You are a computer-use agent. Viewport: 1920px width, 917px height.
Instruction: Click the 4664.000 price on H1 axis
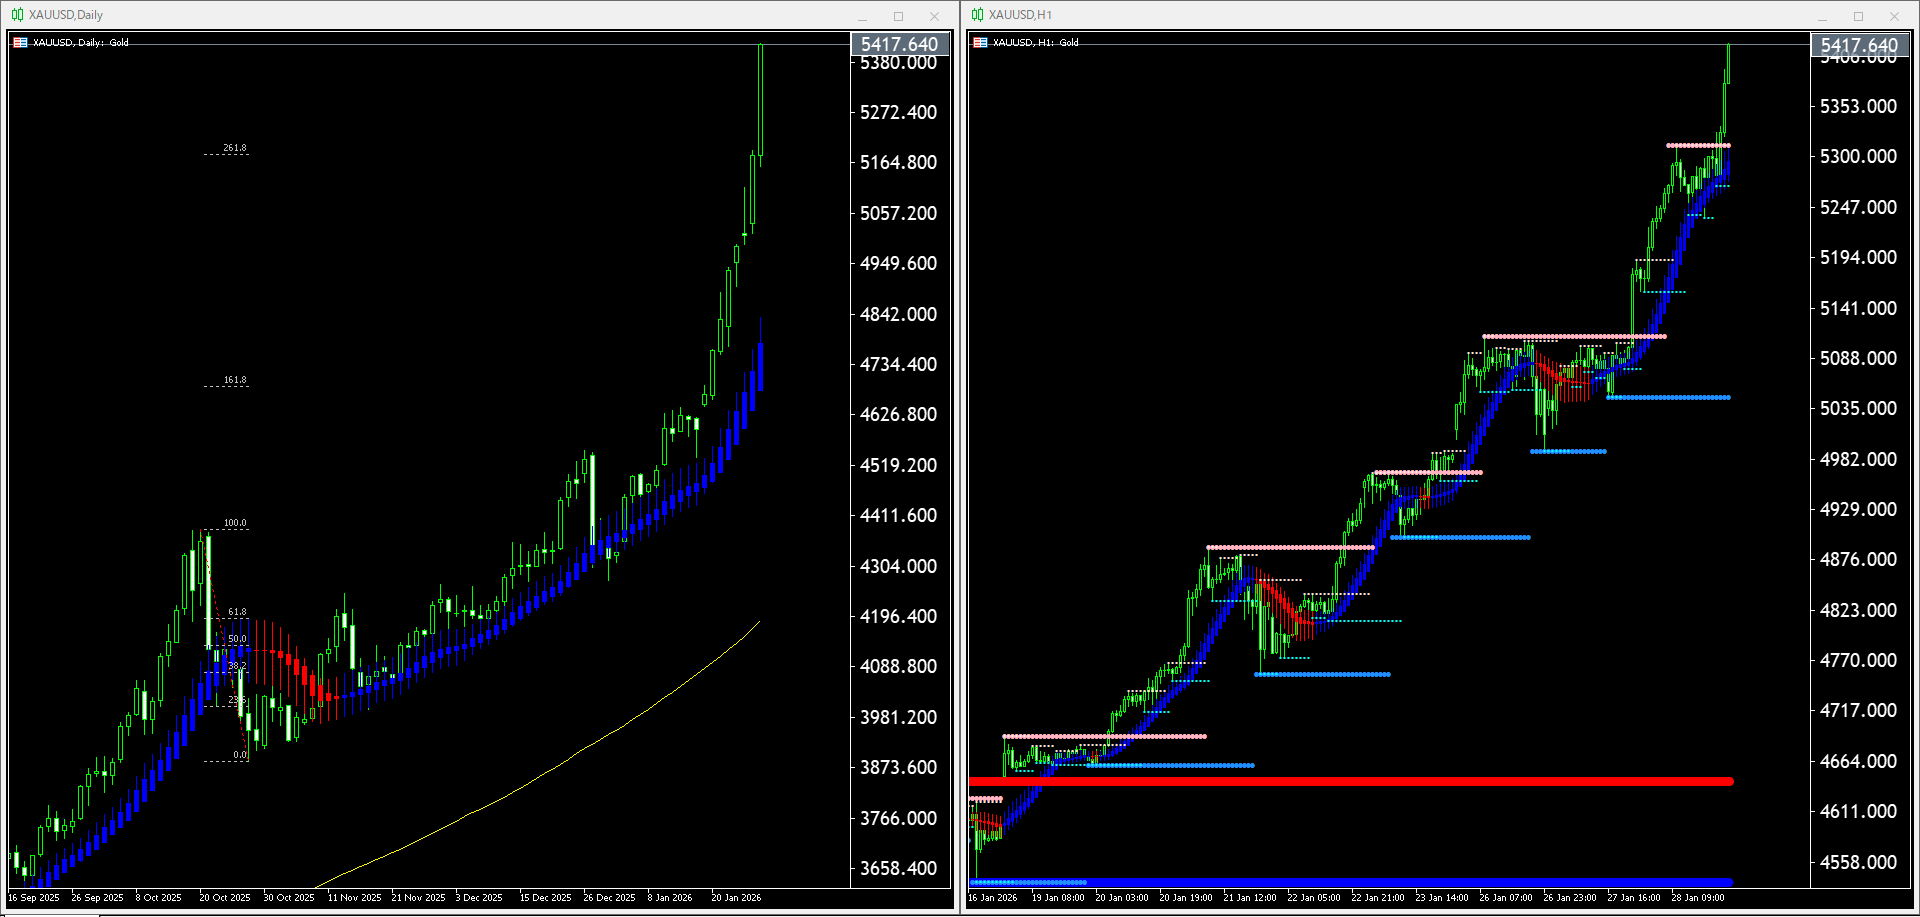[1858, 762]
